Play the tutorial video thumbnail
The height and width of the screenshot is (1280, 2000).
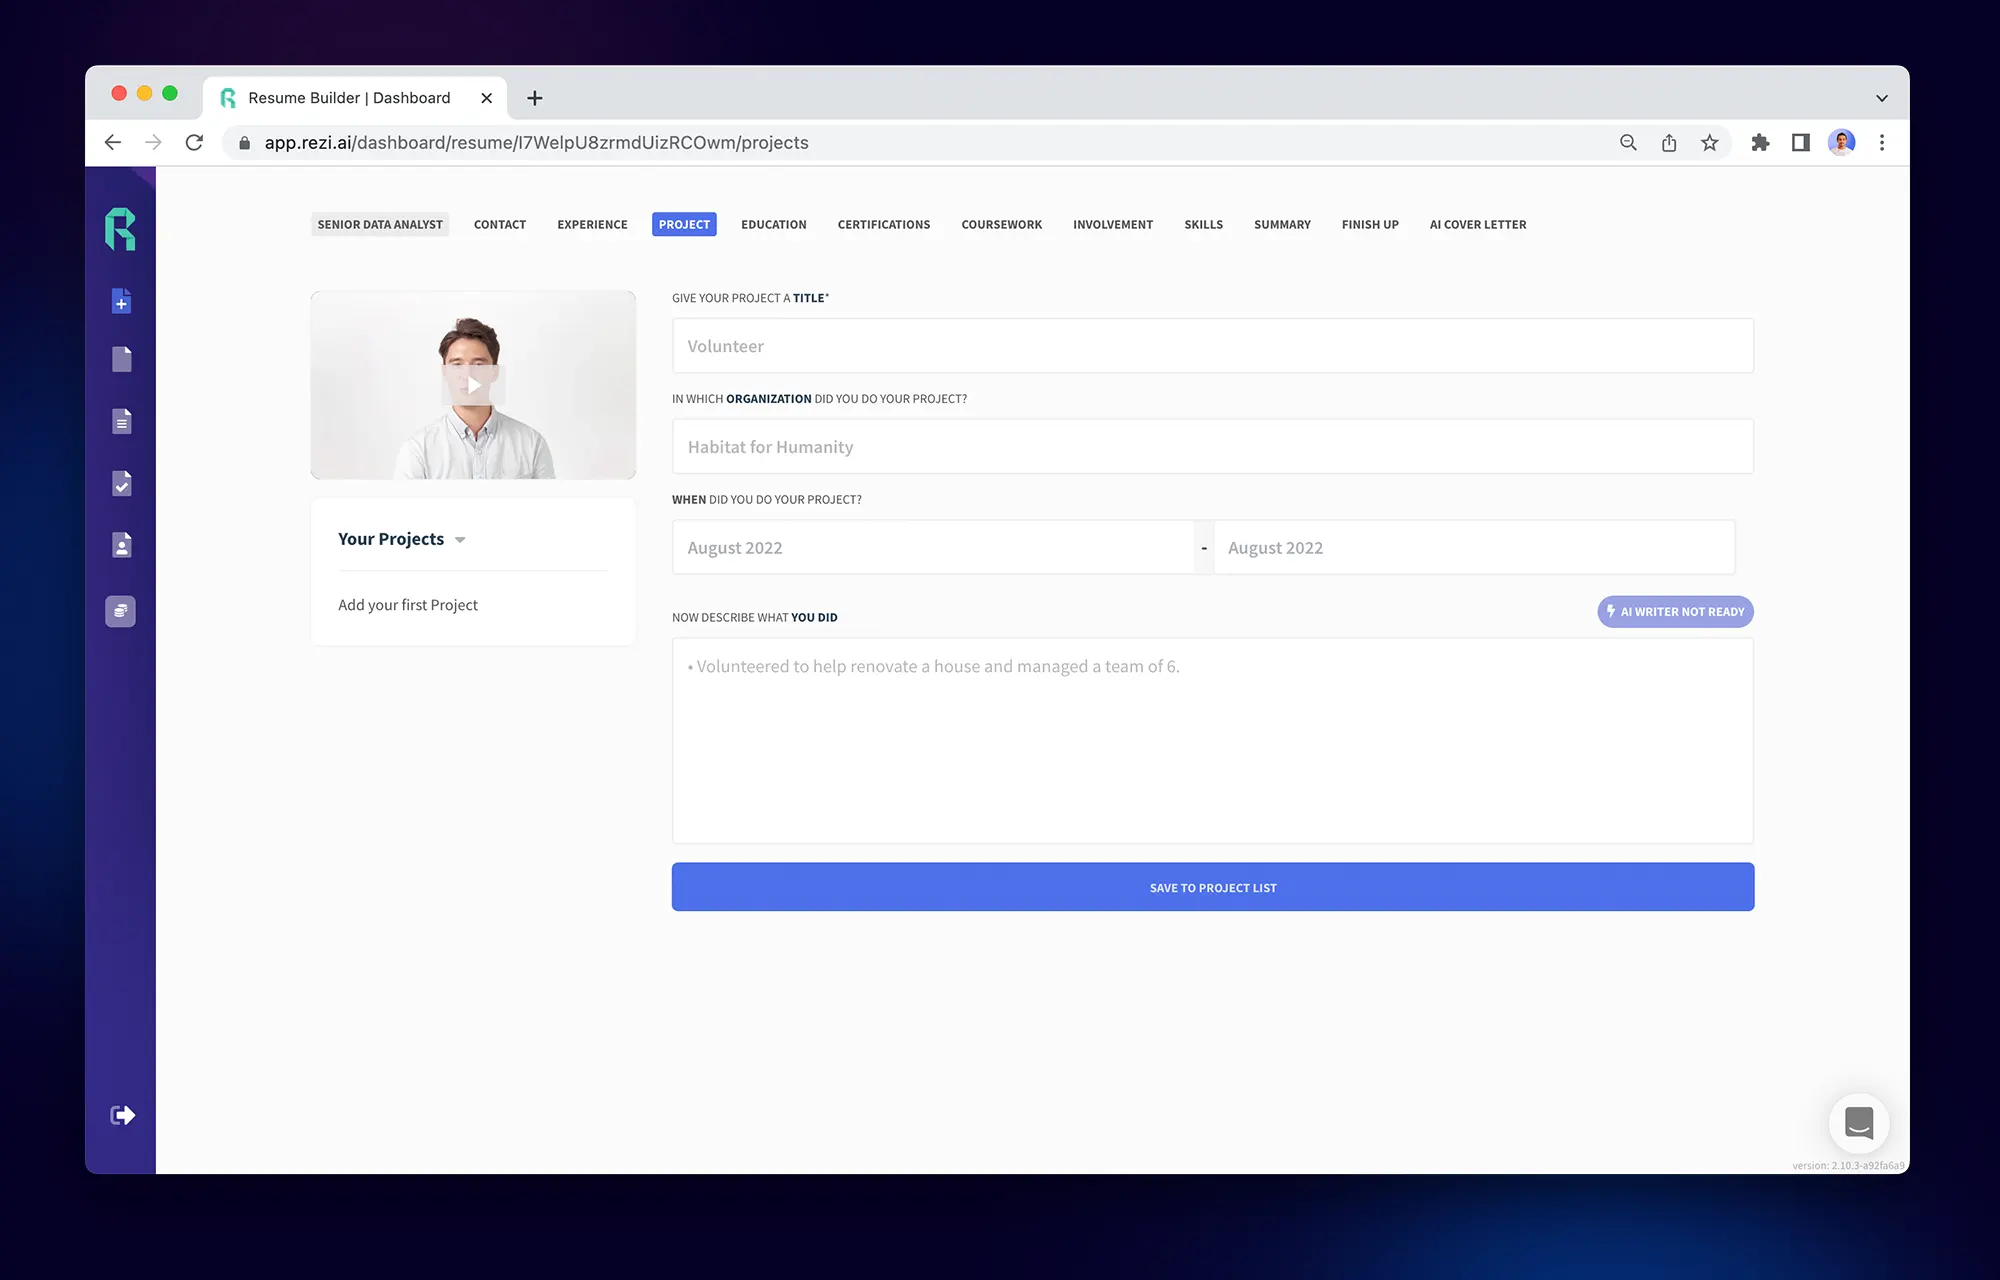pyautogui.click(x=472, y=385)
